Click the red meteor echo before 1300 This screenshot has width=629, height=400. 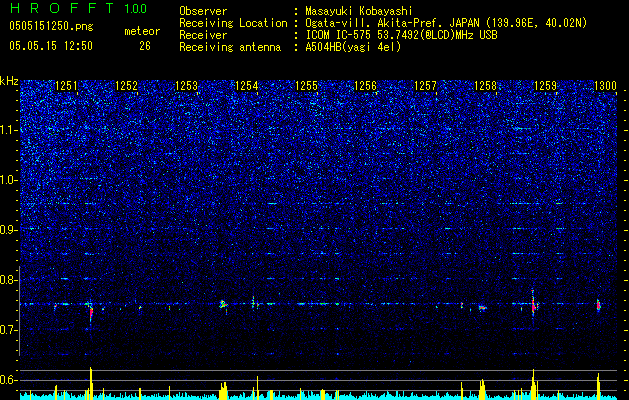click(x=598, y=306)
